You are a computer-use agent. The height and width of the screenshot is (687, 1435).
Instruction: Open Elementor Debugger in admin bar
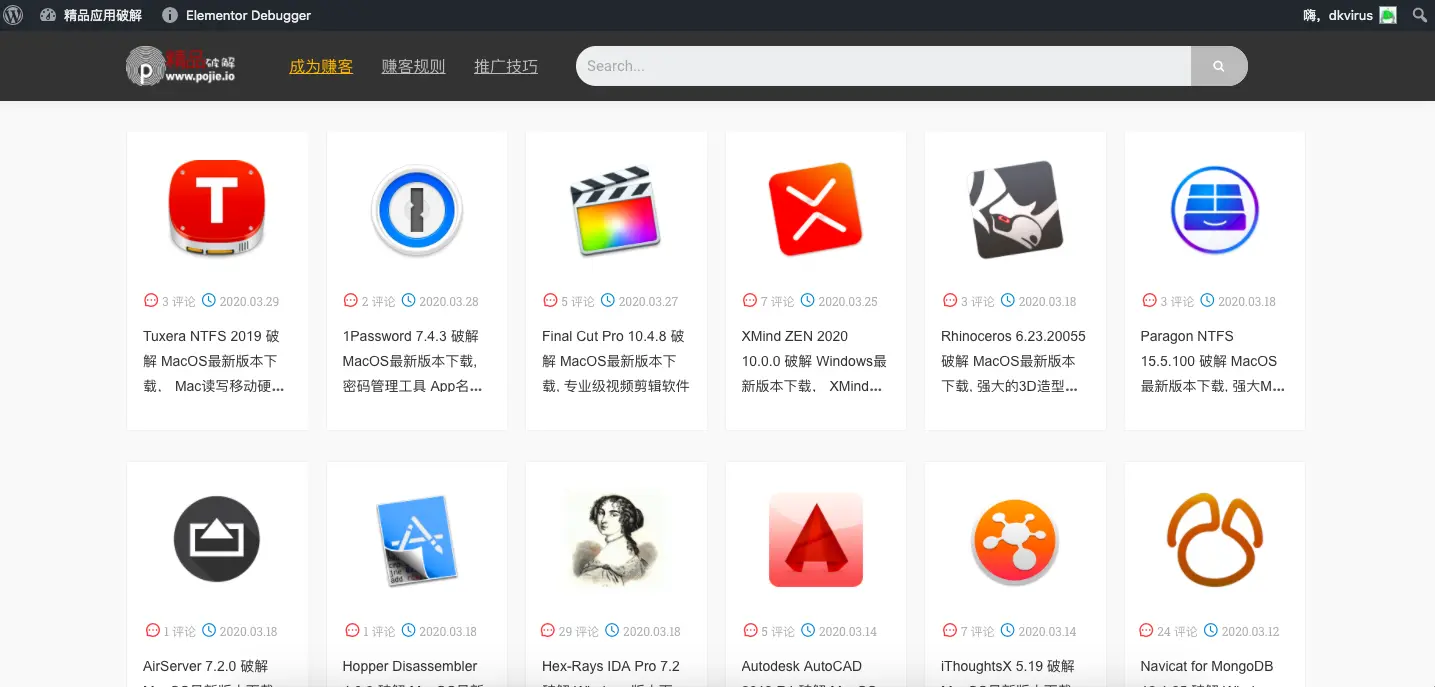pos(236,15)
